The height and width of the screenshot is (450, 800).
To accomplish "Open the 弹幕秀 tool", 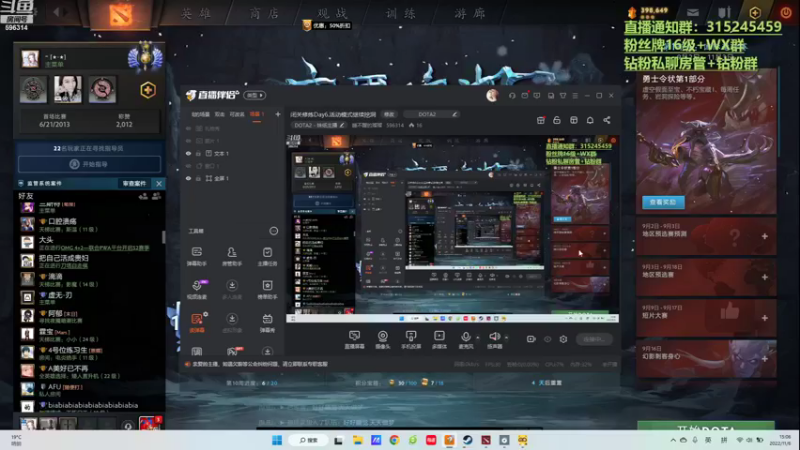I will pos(267,322).
